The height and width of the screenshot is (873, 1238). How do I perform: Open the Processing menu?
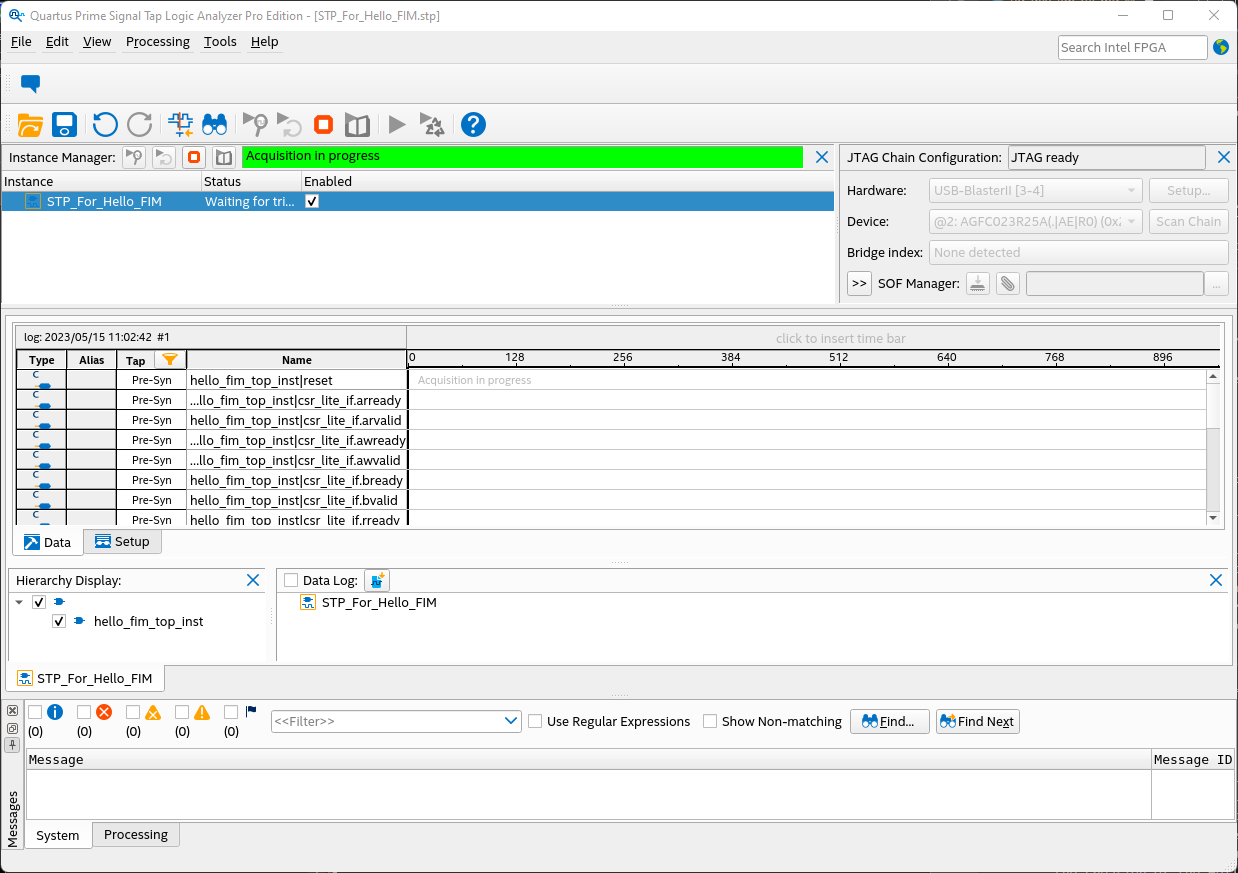(157, 42)
